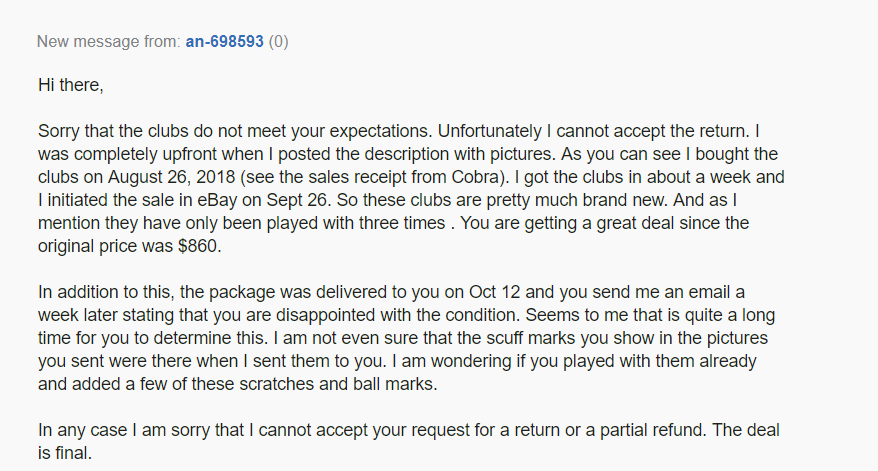The width and height of the screenshot is (878, 471).
Task: Click the "New message from:" label
Action: click(x=108, y=42)
